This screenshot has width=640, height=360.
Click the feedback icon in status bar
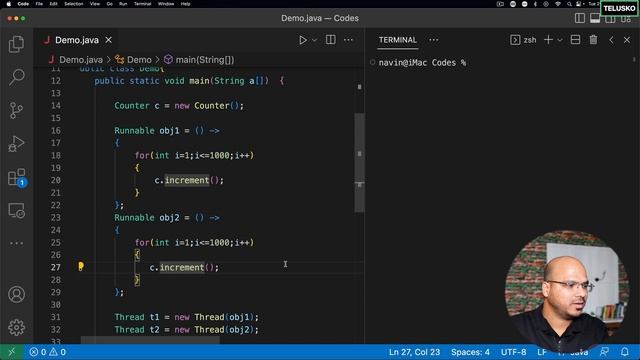pyautogui.click(x=604, y=351)
